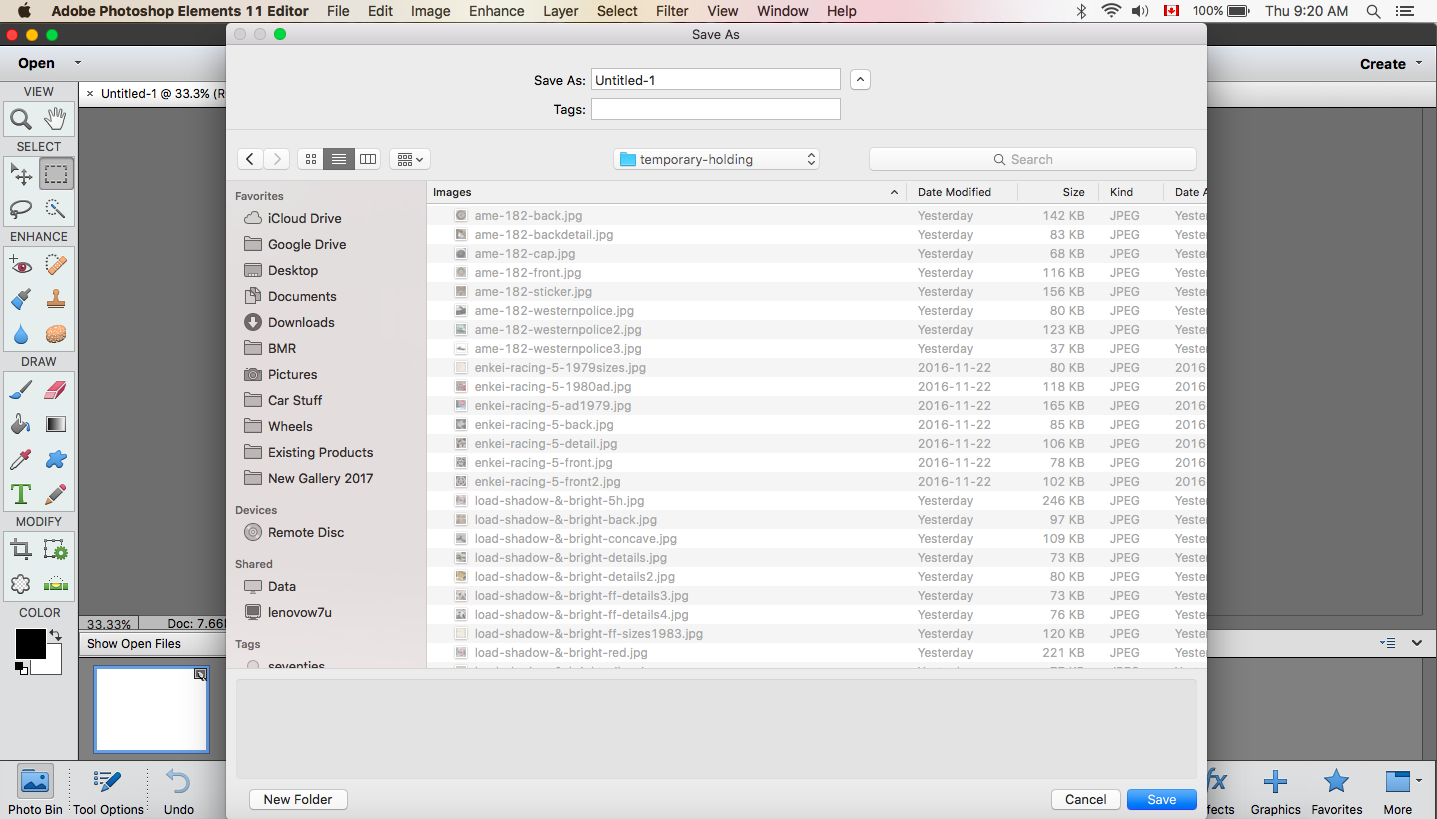Select the Crop tool

click(21, 550)
